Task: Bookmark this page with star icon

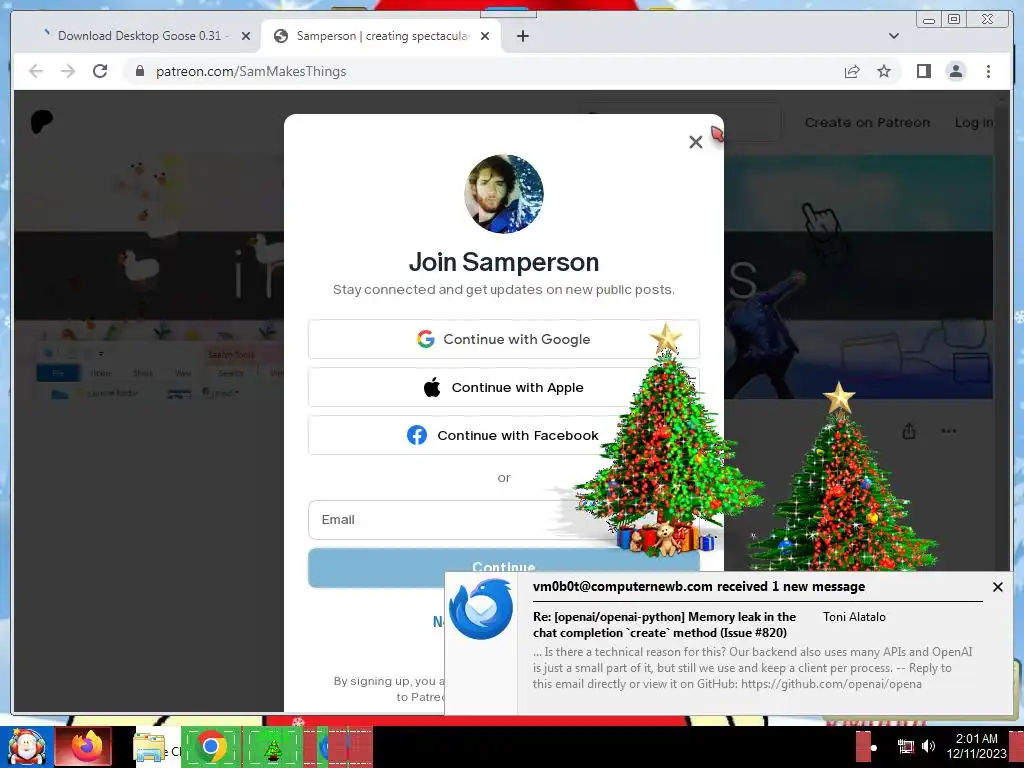Action: 884,71
